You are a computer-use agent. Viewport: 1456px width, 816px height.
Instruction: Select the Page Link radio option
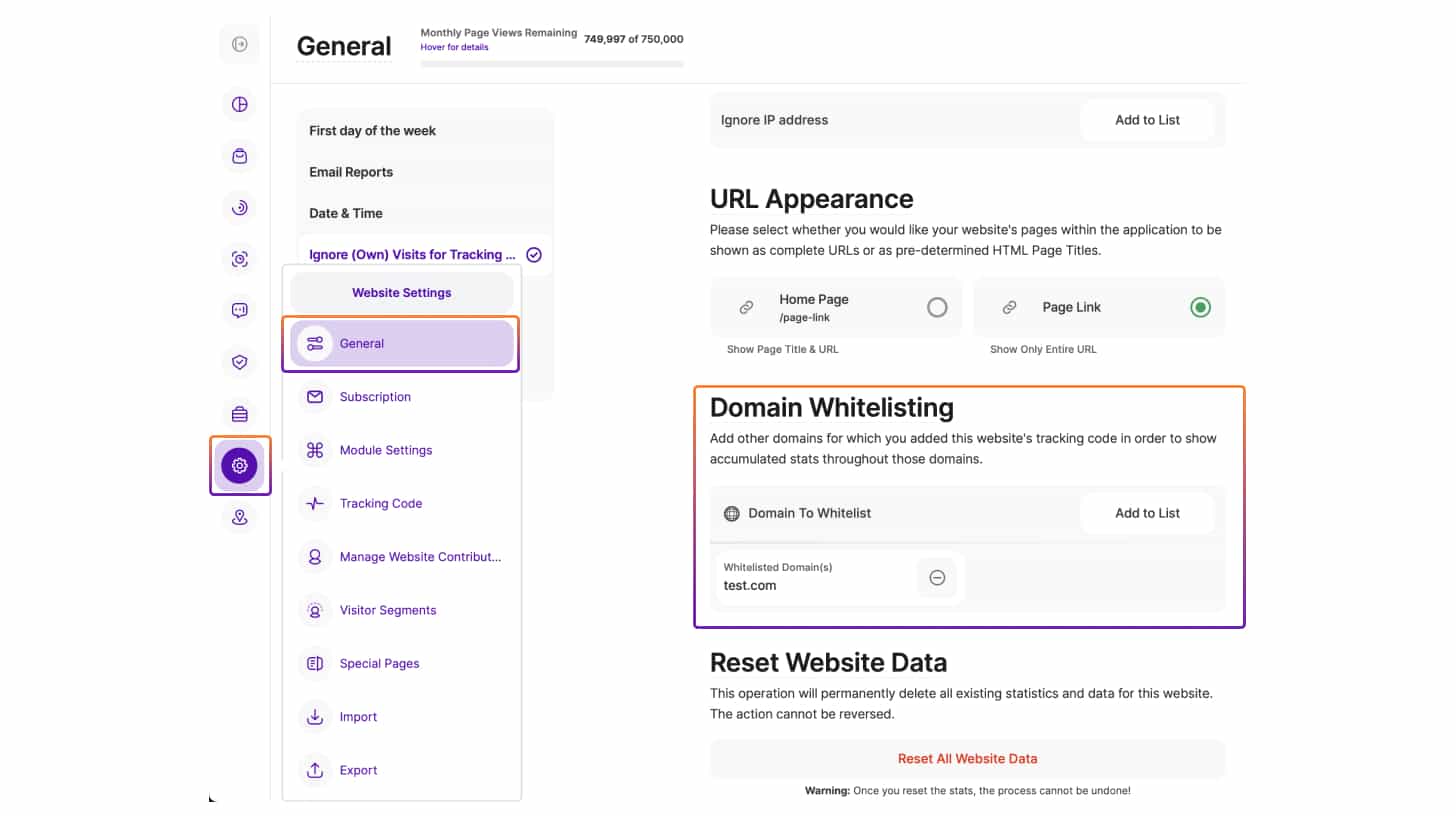point(1200,307)
